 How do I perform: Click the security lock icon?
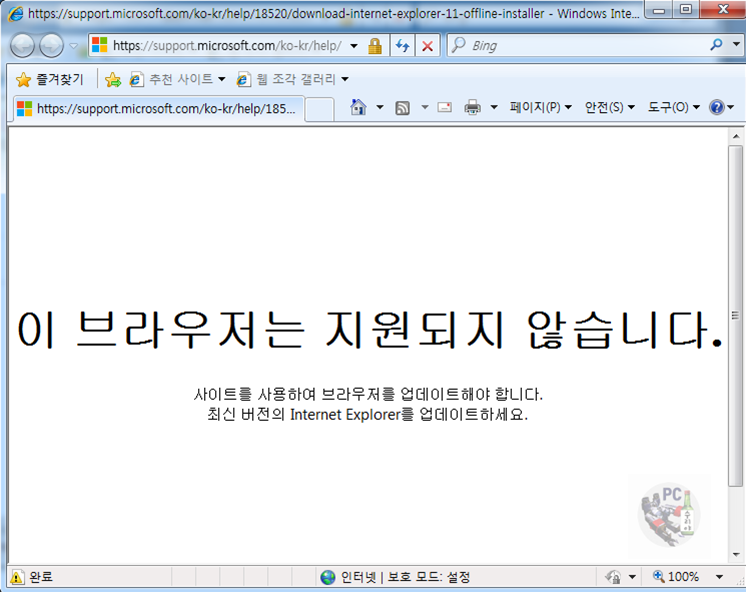point(375,46)
